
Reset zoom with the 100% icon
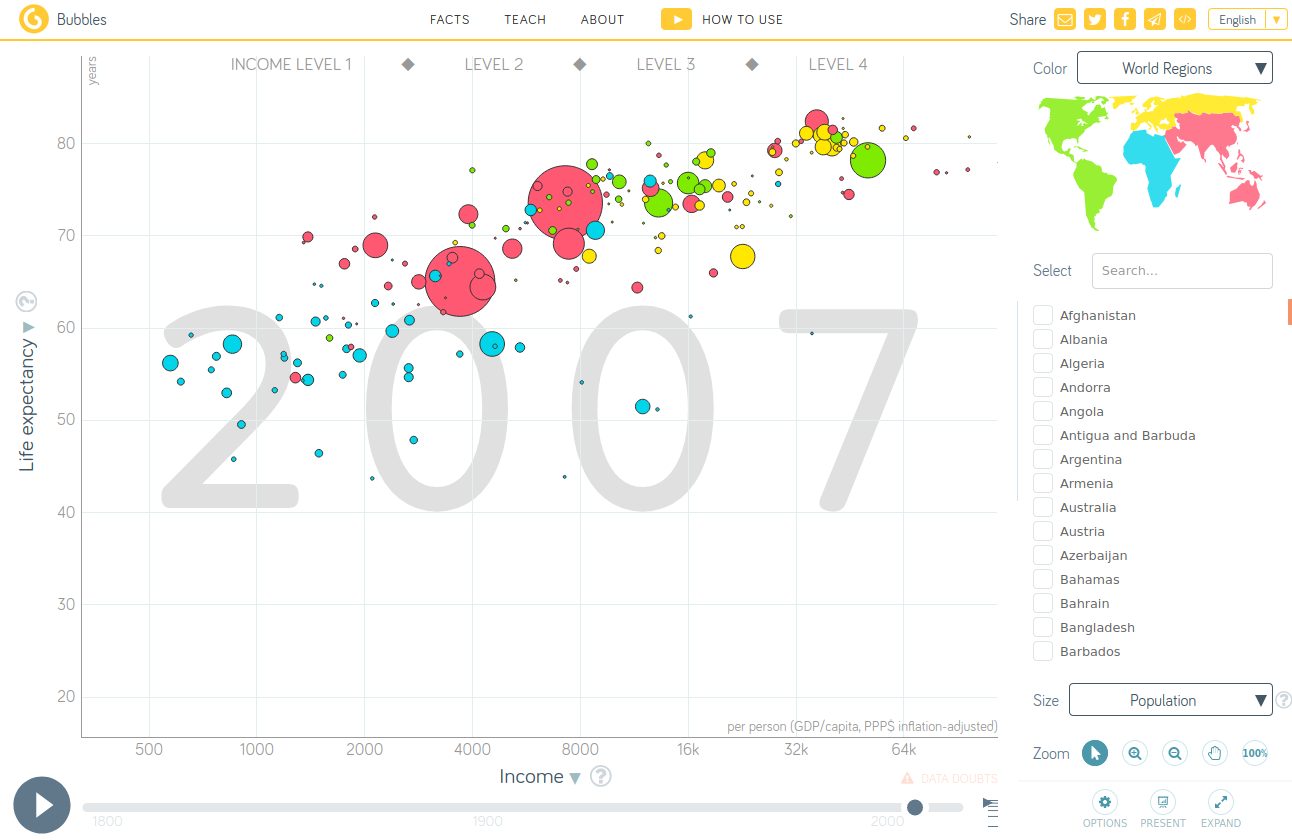1255,754
